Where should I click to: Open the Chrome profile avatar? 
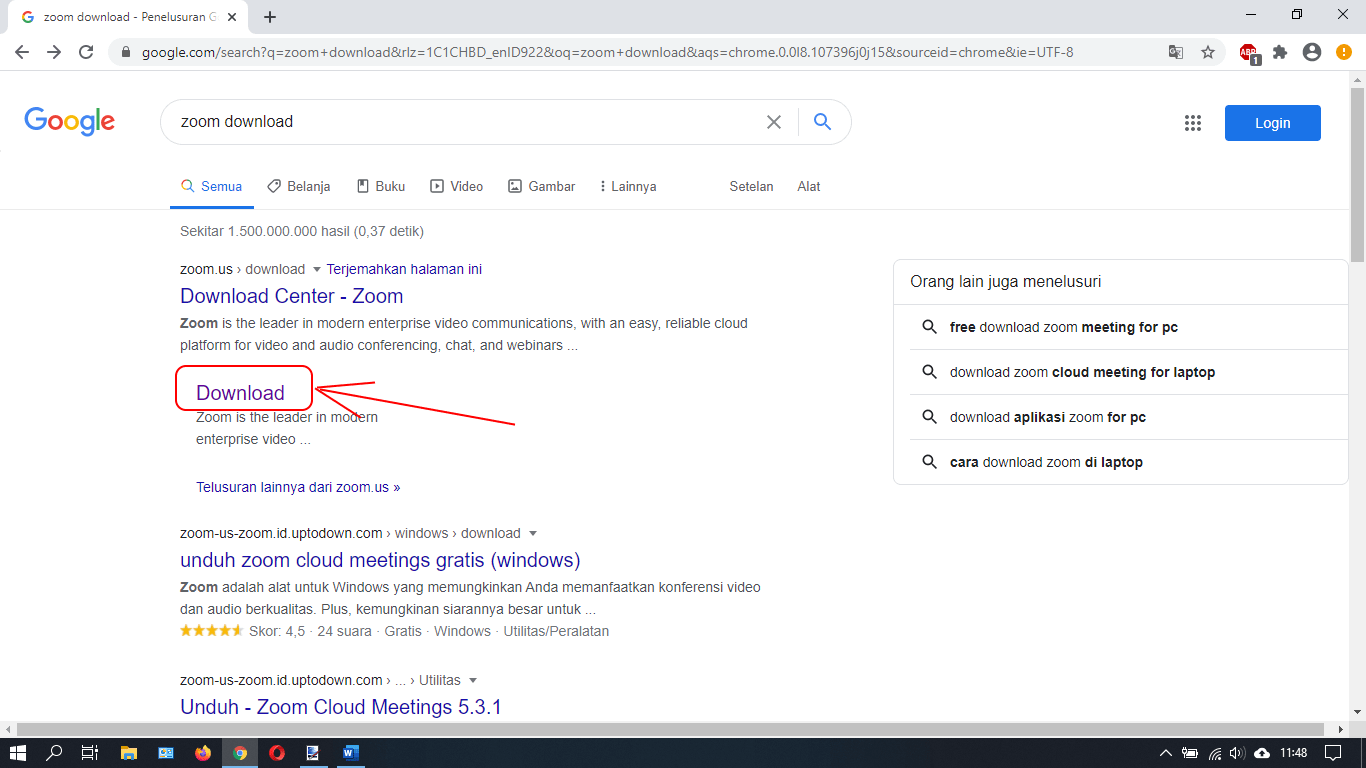(1312, 52)
